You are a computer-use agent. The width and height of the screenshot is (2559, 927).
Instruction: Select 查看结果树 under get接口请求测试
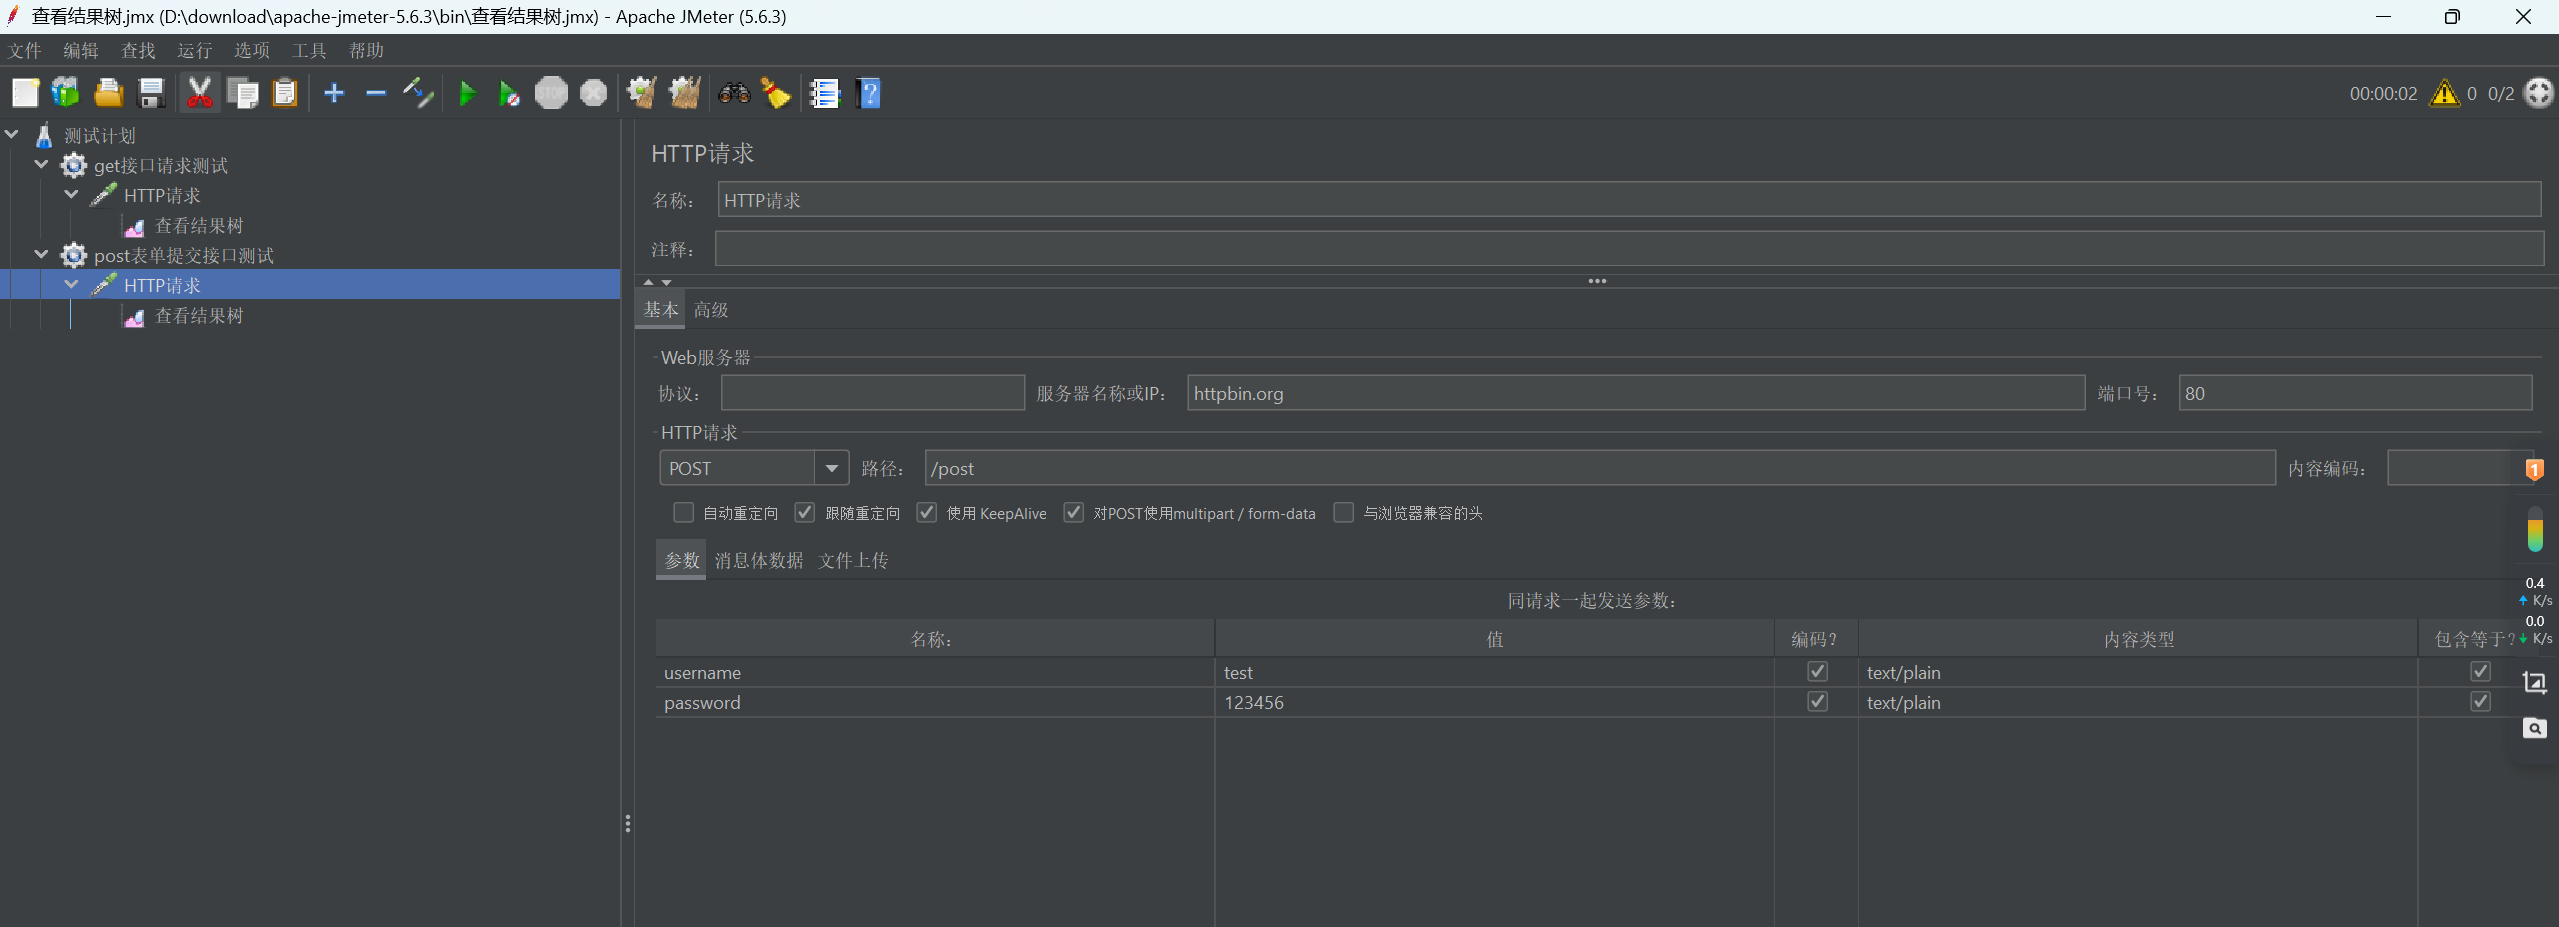[199, 226]
